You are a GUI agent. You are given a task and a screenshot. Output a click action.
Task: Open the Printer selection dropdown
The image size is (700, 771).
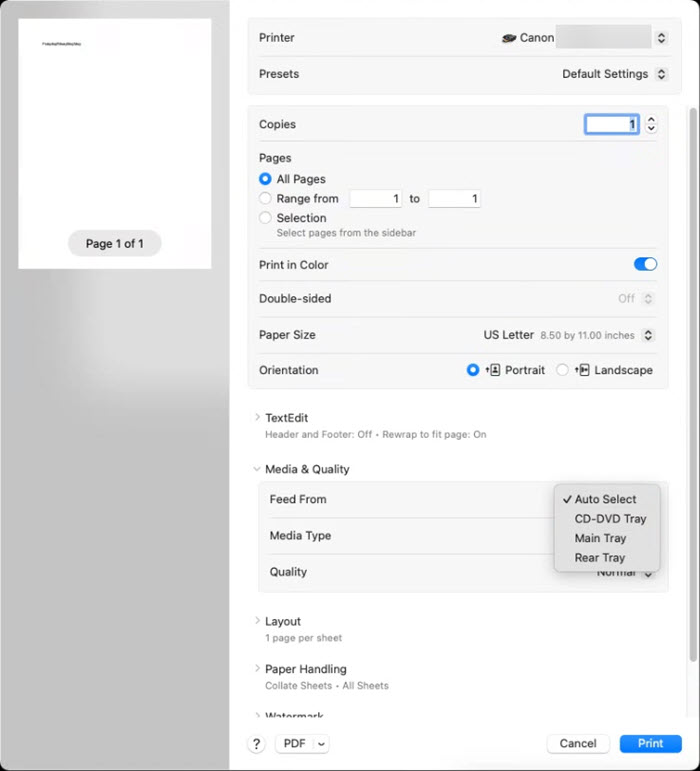pyautogui.click(x=661, y=38)
